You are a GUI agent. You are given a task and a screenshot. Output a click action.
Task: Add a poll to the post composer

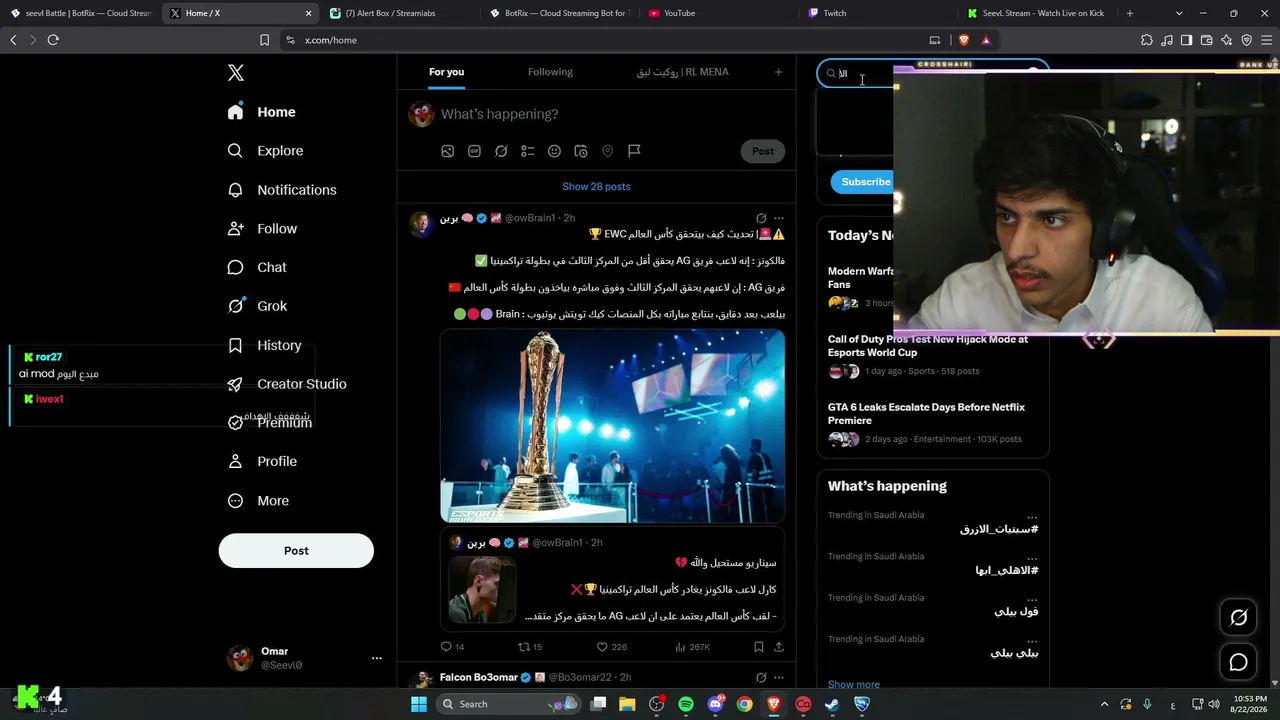(528, 151)
